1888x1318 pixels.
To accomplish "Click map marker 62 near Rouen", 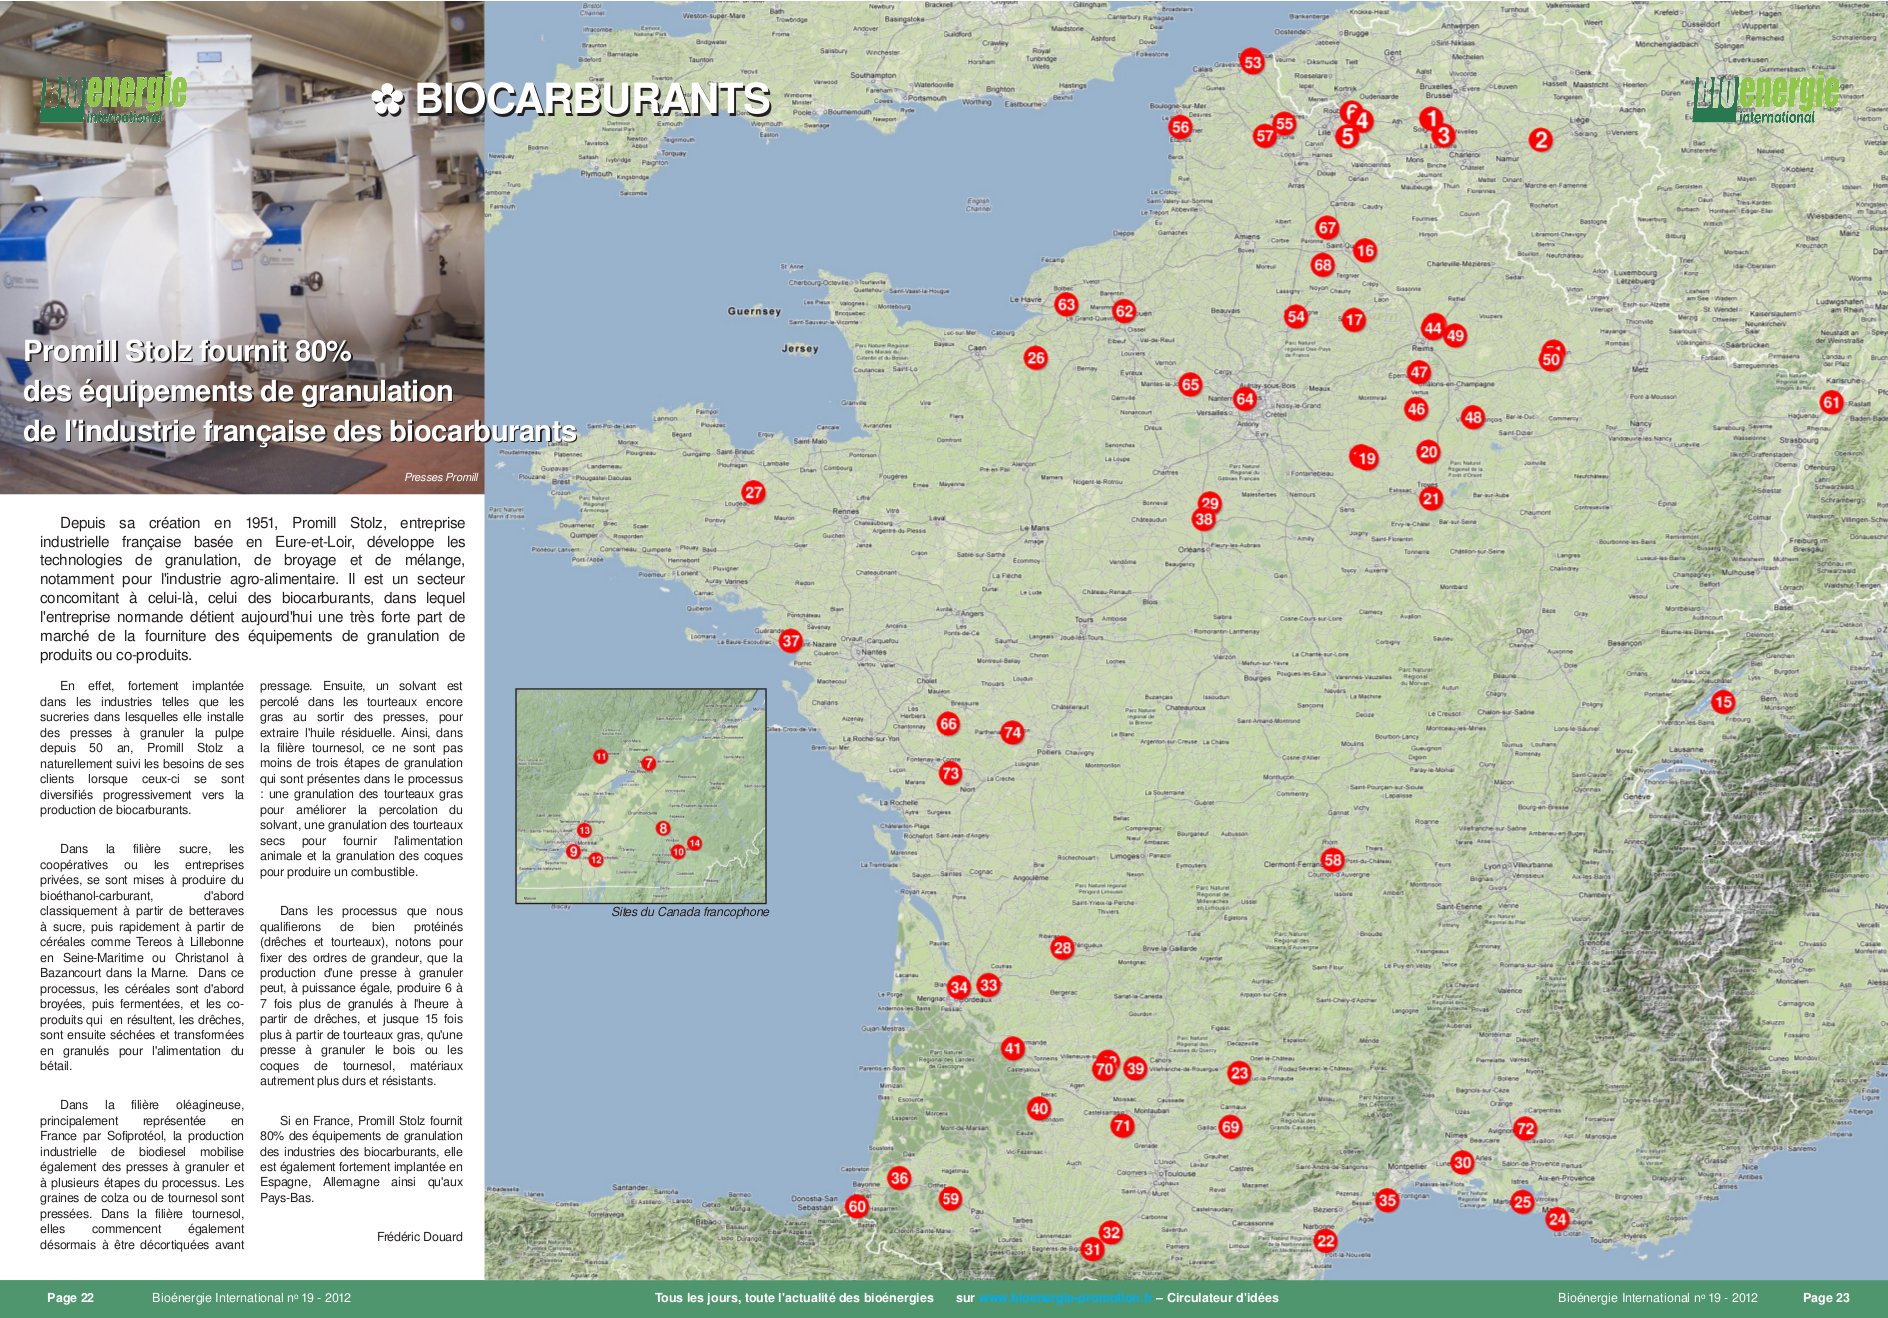I will [1124, 311].
